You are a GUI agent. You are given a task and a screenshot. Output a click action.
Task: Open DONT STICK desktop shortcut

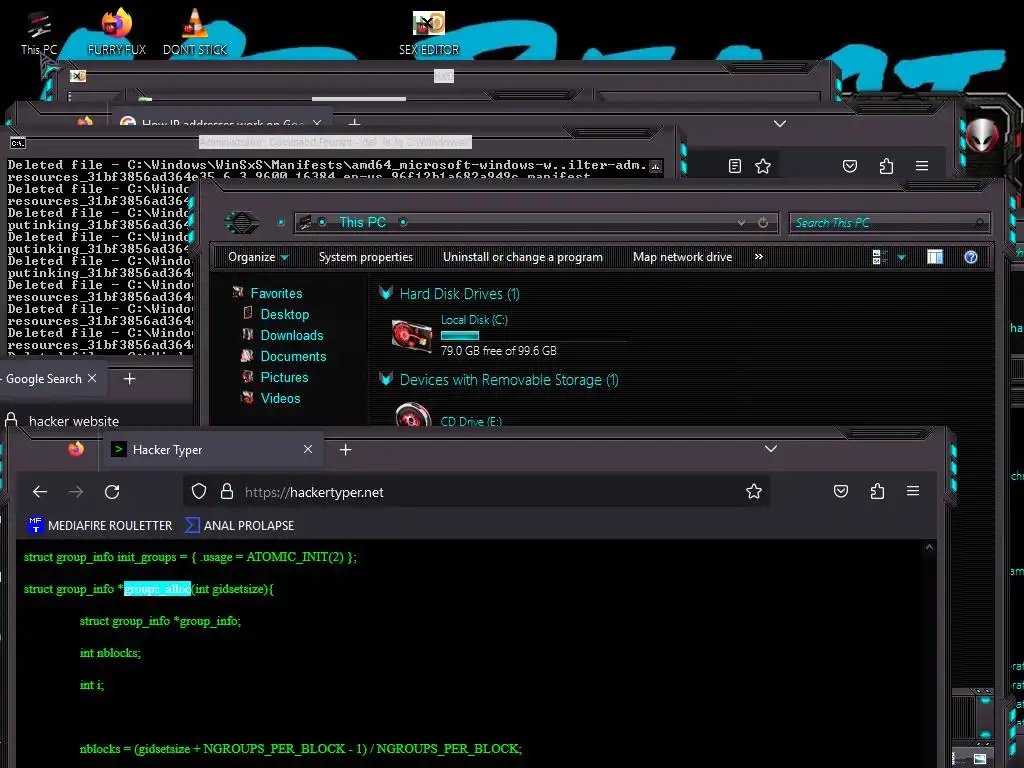195,33
